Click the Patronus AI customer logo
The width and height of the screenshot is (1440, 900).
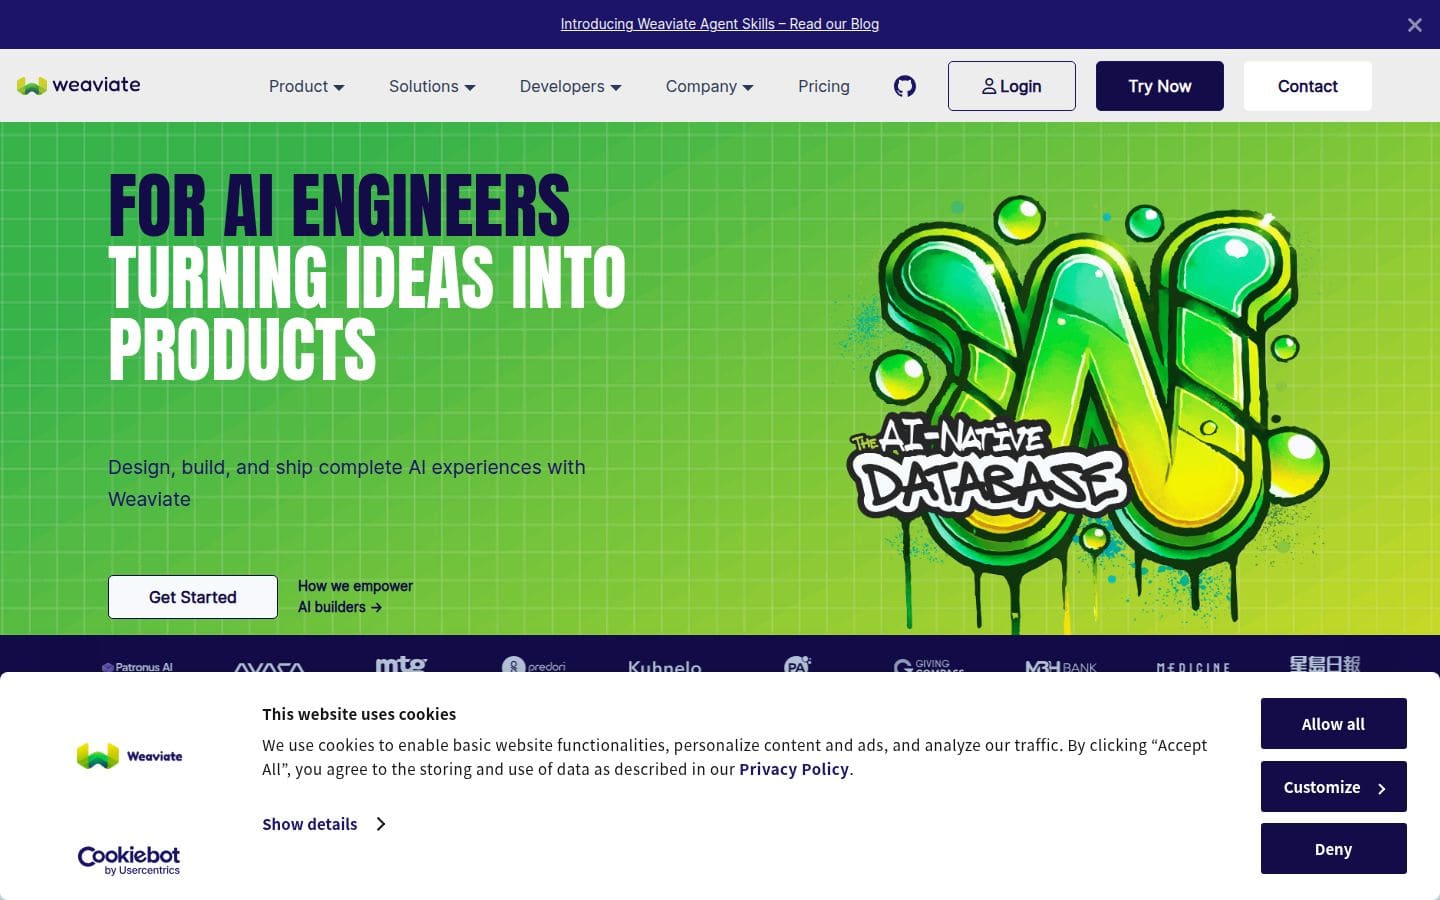137,667
